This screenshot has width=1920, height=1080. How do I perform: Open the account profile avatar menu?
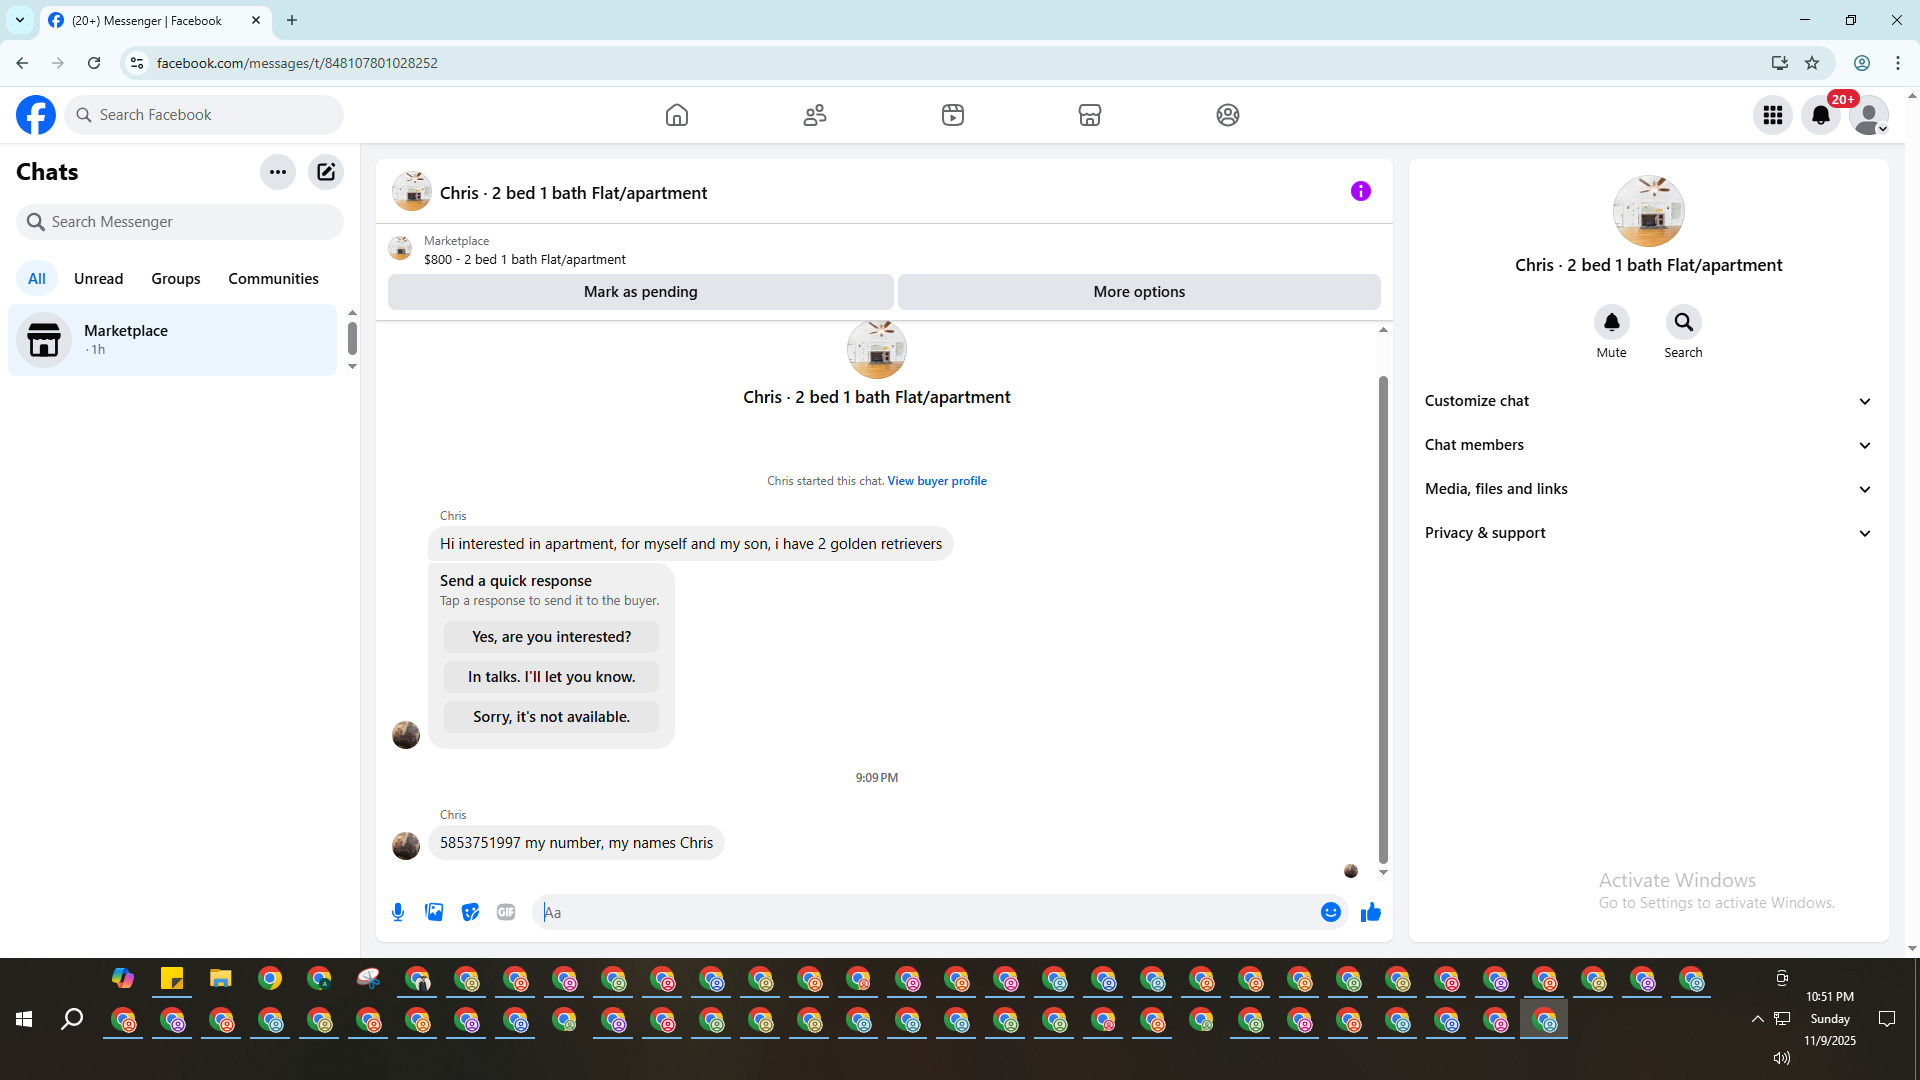click(1869, 115)
